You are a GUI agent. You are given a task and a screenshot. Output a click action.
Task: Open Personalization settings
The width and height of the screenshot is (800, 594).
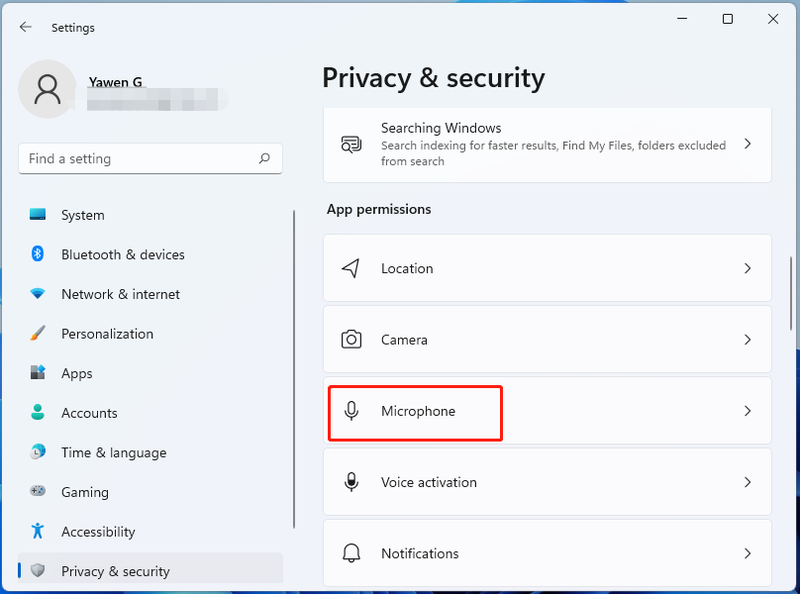150,334
